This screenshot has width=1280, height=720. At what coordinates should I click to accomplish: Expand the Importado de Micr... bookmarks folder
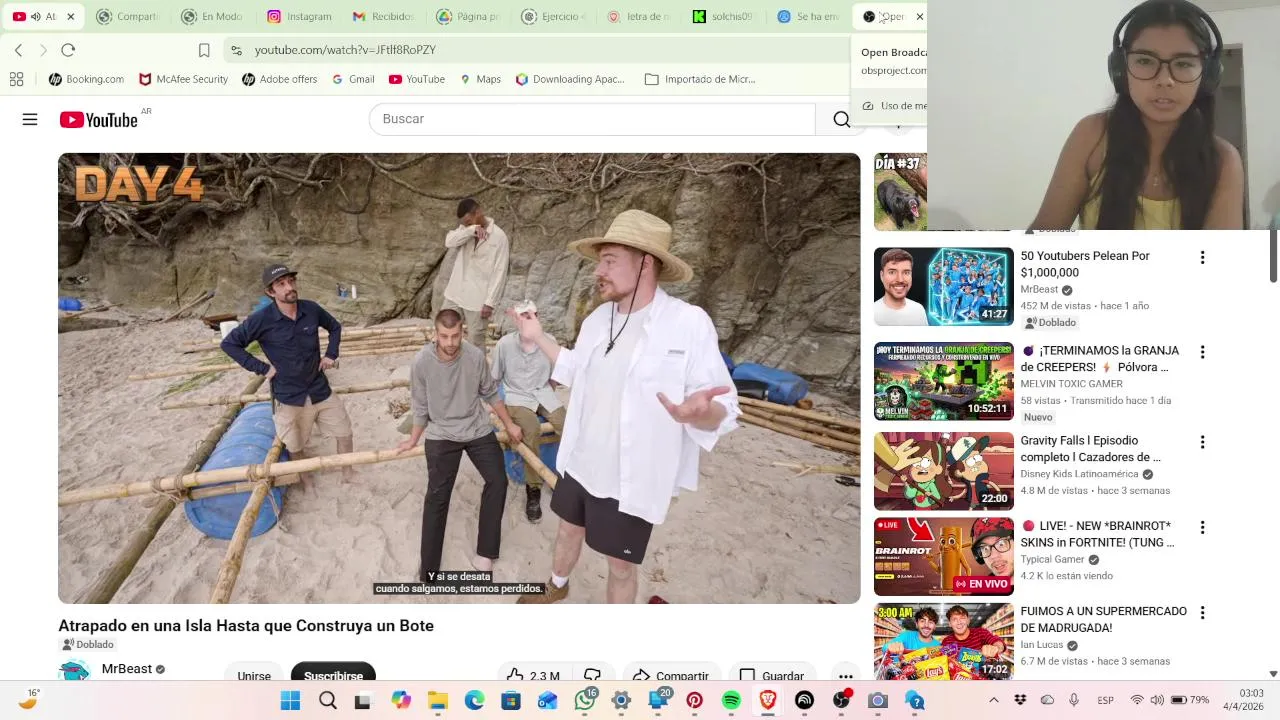coord(700,79)
